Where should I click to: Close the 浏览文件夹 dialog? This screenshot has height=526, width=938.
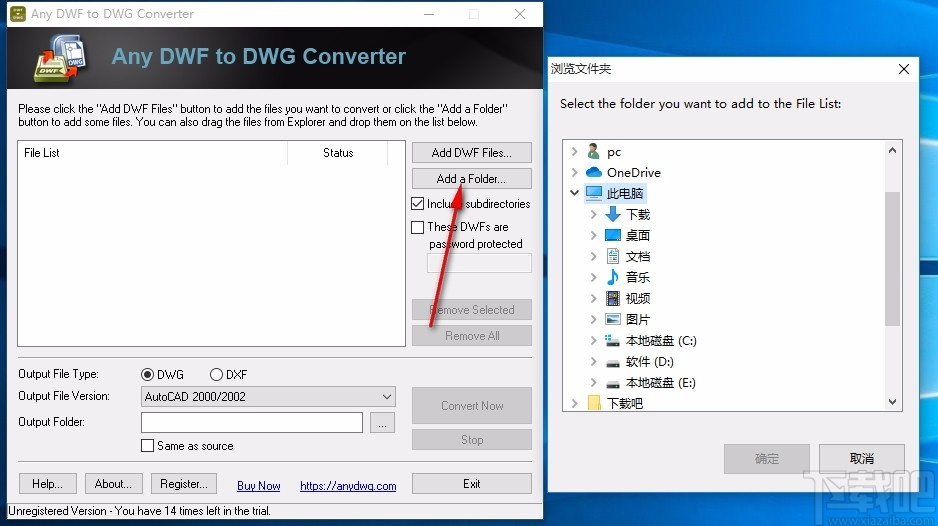point(904,69)
